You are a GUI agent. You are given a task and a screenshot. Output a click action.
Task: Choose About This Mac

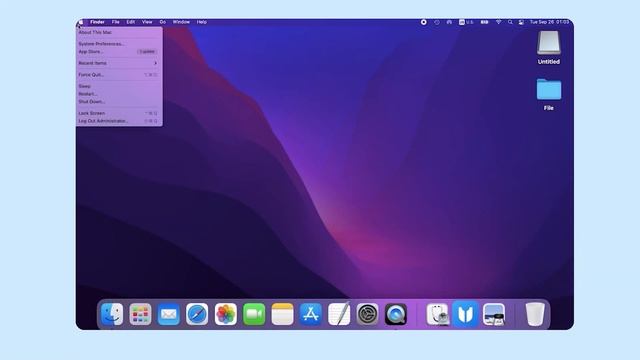point(119,32)
